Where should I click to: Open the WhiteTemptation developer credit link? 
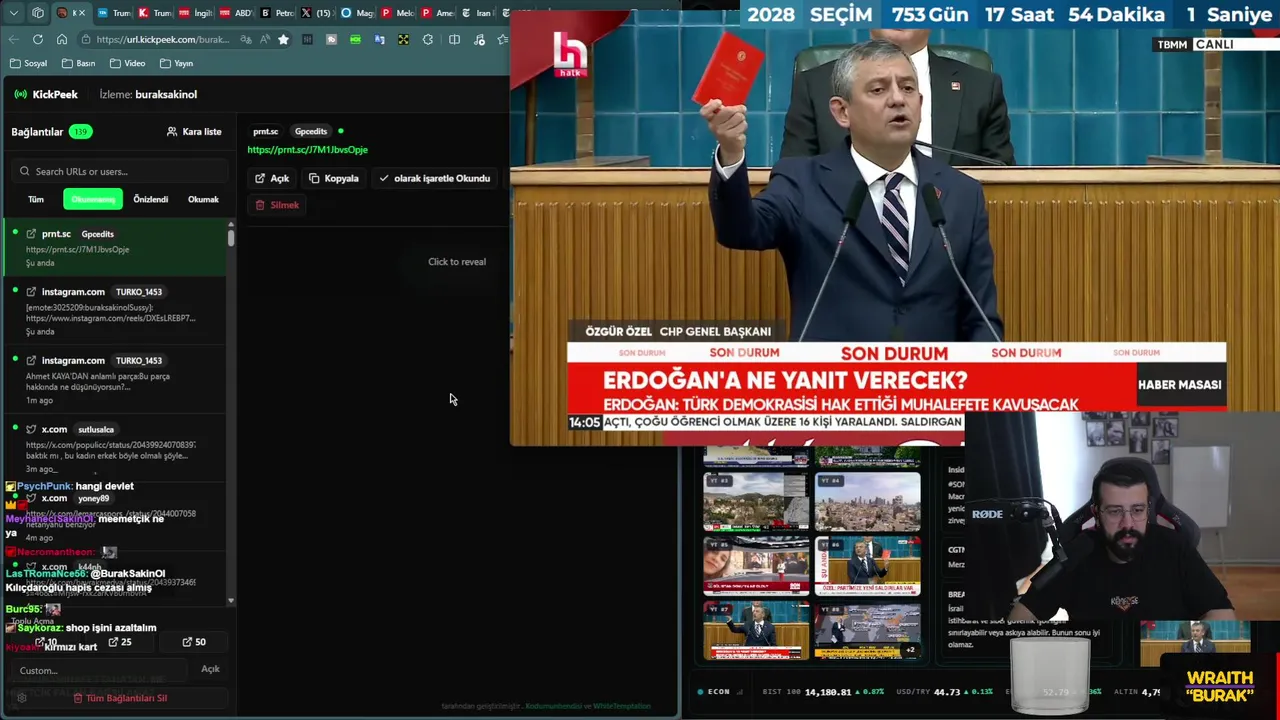coord(621,706)
